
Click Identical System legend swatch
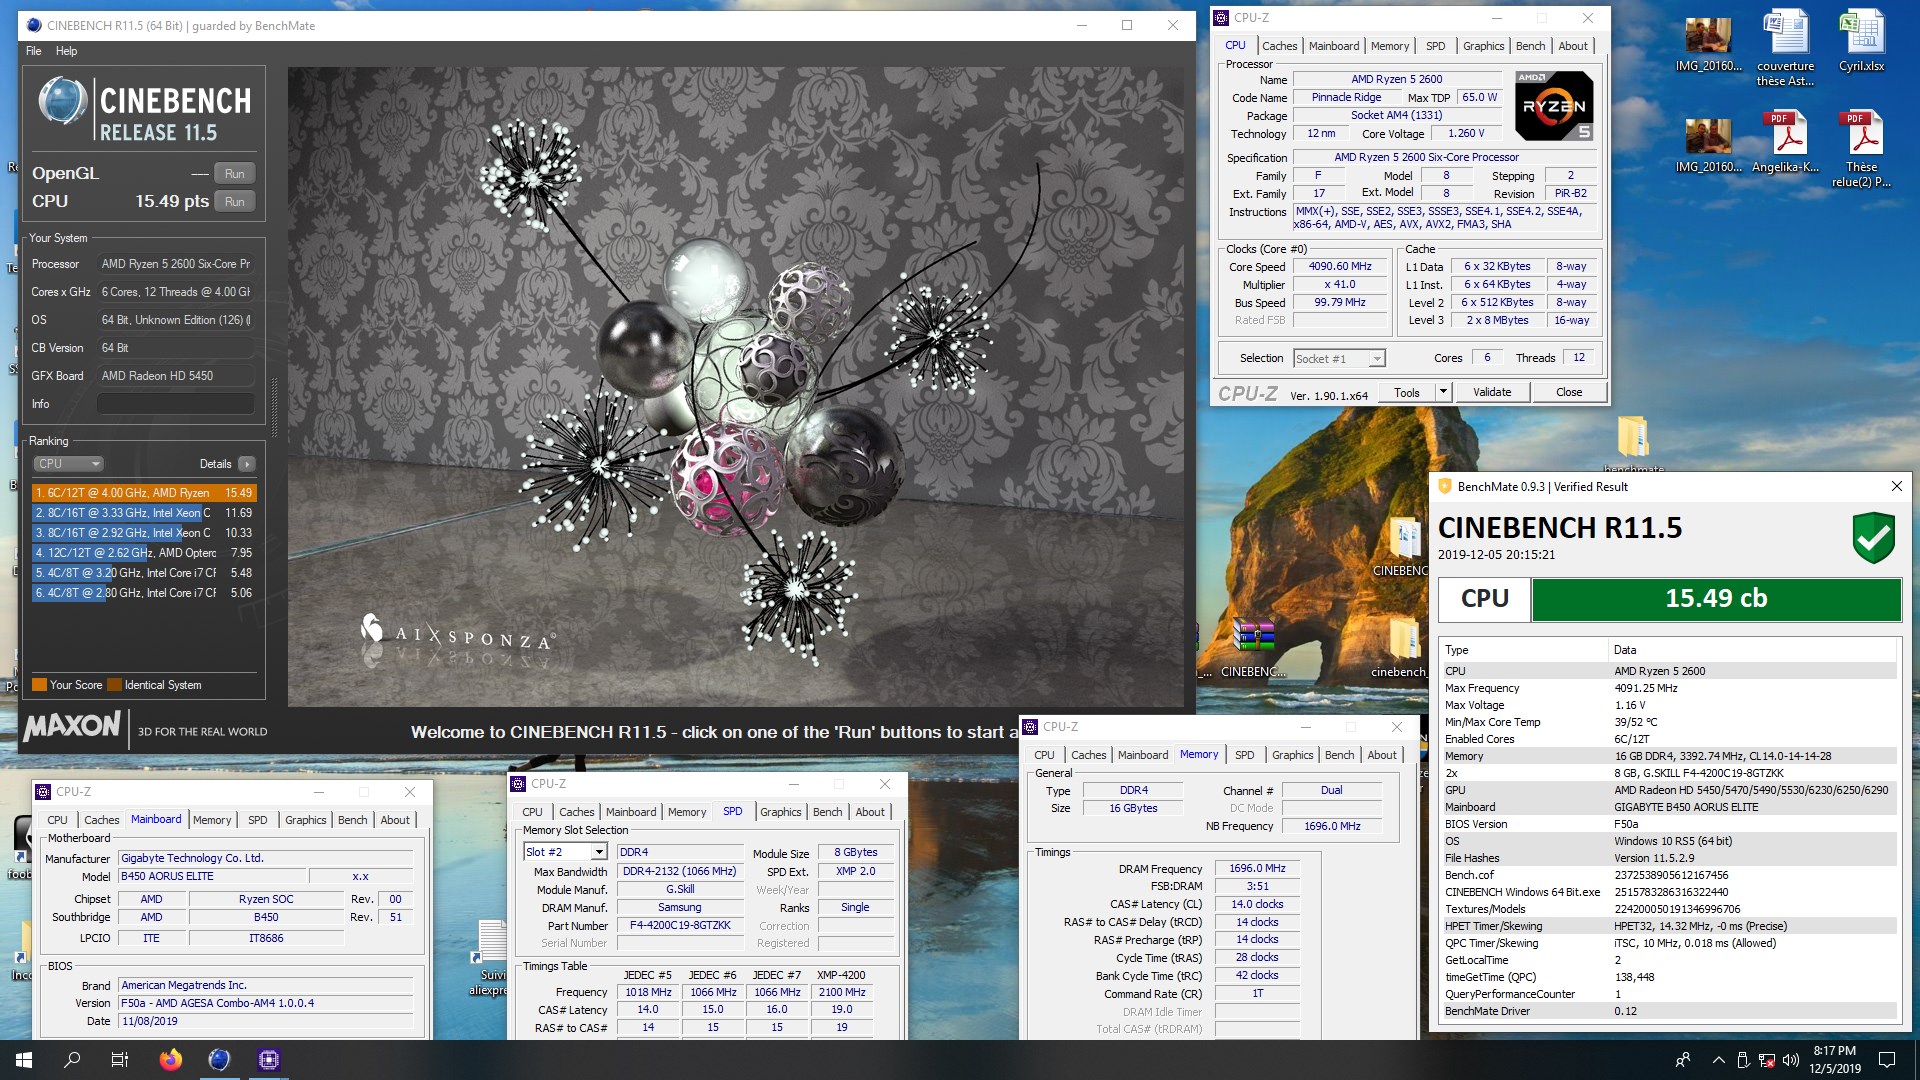(x=115, y=685)
